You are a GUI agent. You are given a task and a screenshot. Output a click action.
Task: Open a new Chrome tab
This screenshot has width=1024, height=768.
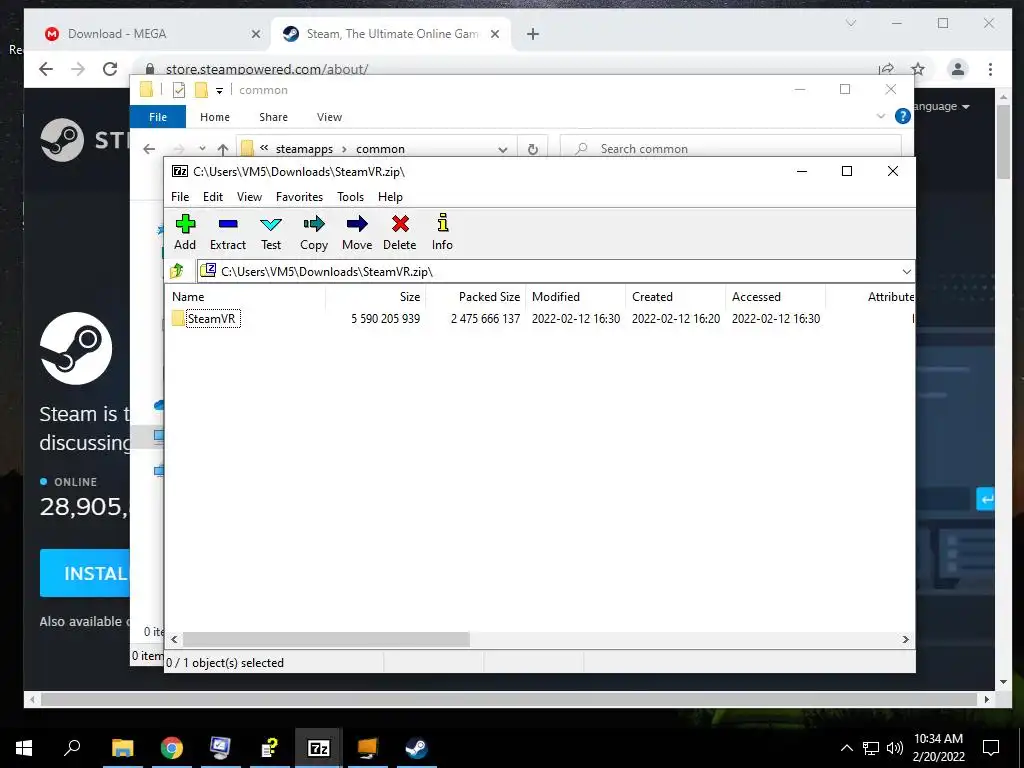(533, 34)
